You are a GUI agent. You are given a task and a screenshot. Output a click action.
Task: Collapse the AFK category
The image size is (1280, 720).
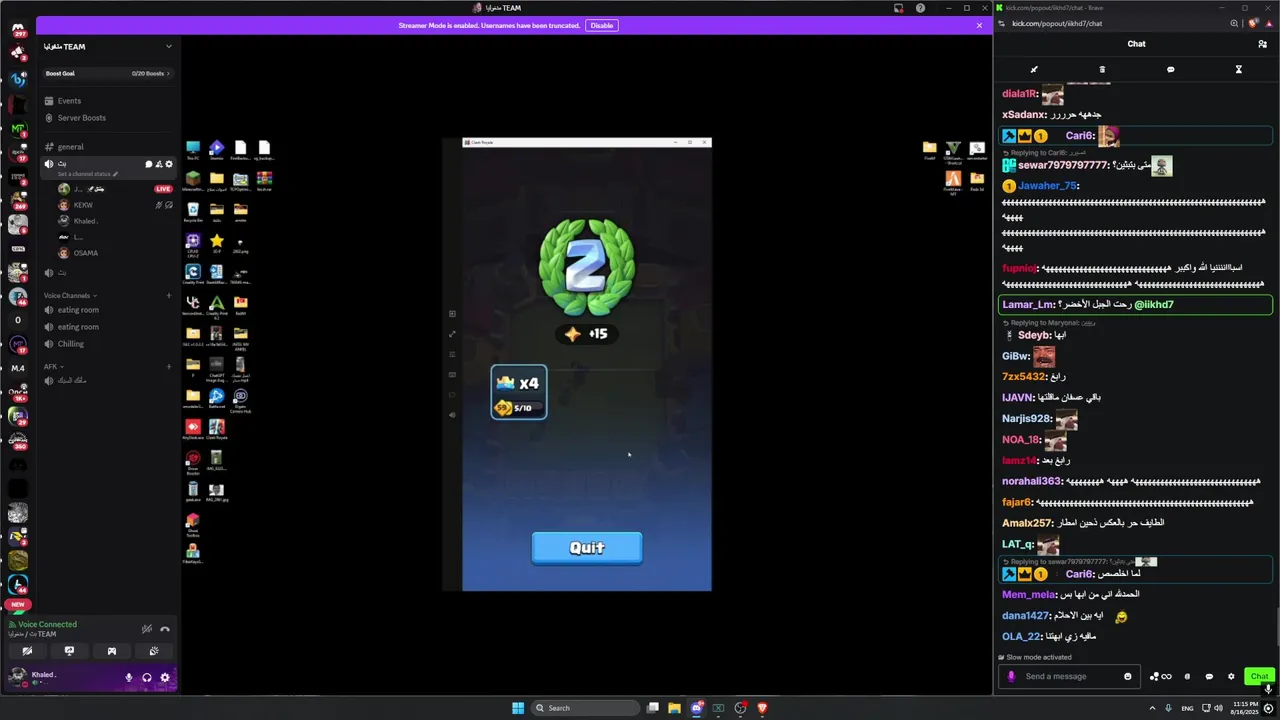coord(53,366)
